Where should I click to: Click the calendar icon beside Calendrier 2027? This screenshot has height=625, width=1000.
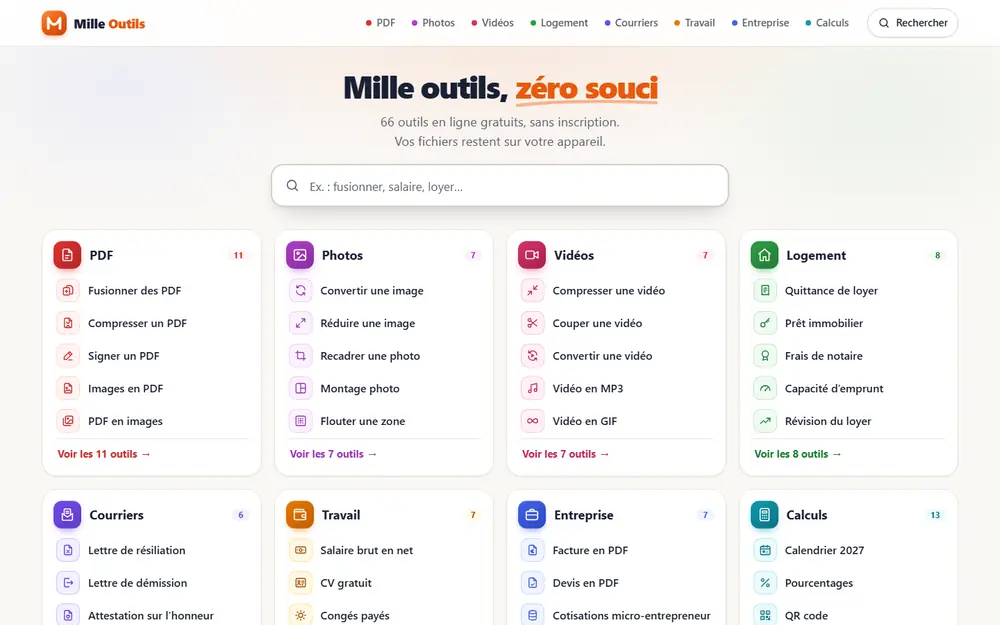pyautogui.click(x=765, y=550)
